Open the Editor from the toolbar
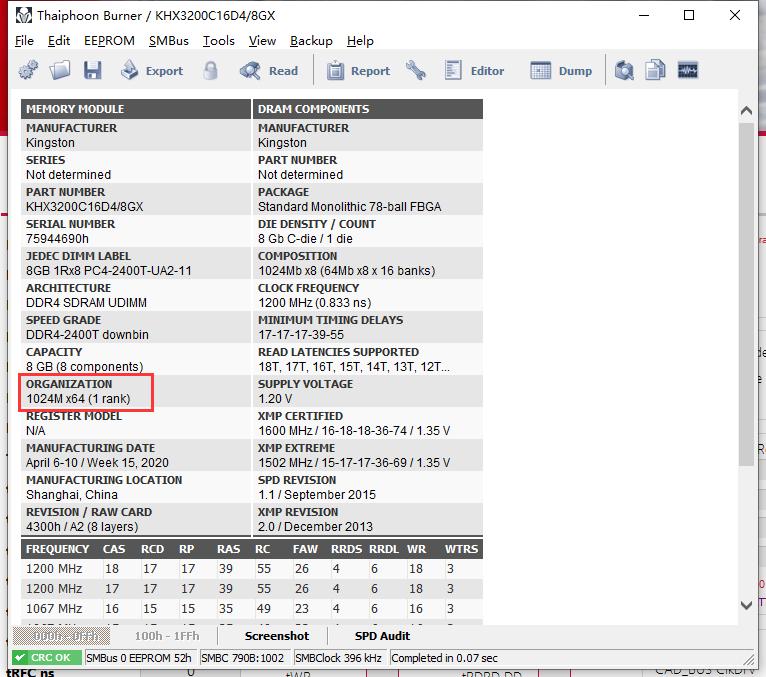The width and height of the screenshot is (766, 677). (474, 71)
